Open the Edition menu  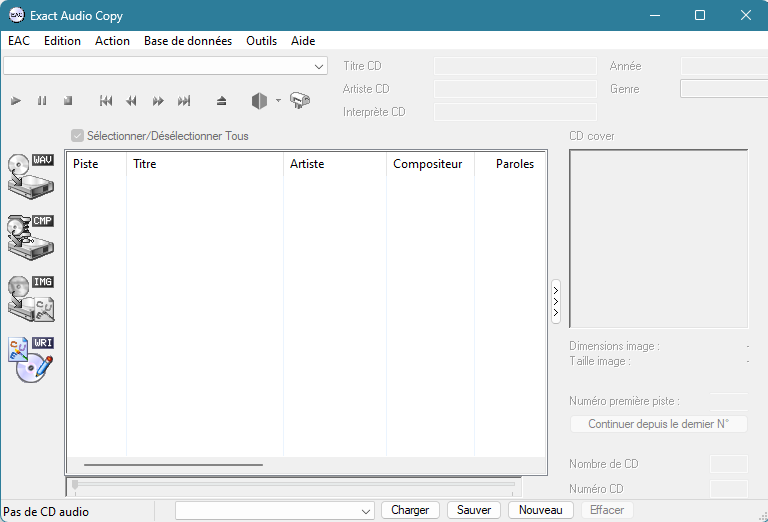(x=62, y=41)
